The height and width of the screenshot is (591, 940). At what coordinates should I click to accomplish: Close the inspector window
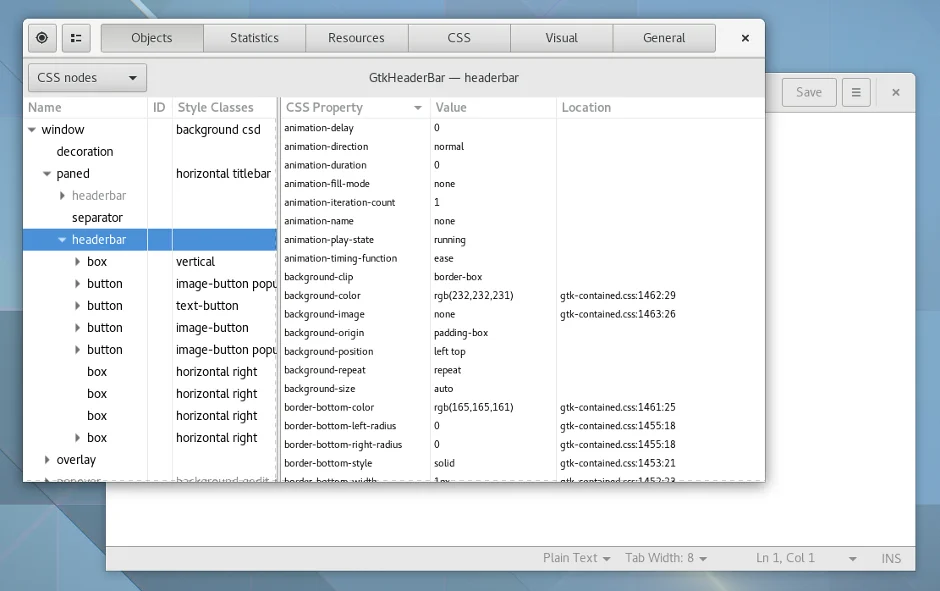pyautogui.click(x=745, y=38)
